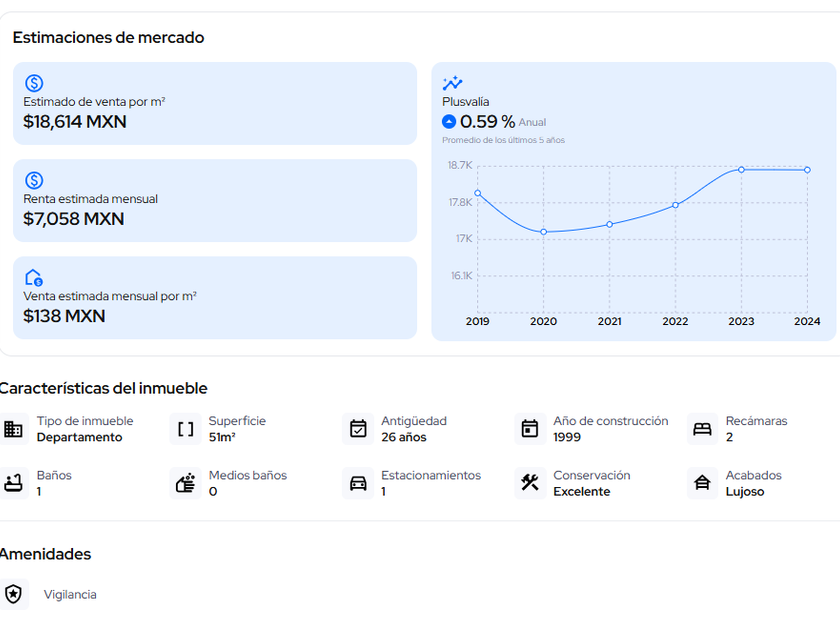Click the shield-star icon beside Vigilancia
840x630 pixels.
pos(13,594)
